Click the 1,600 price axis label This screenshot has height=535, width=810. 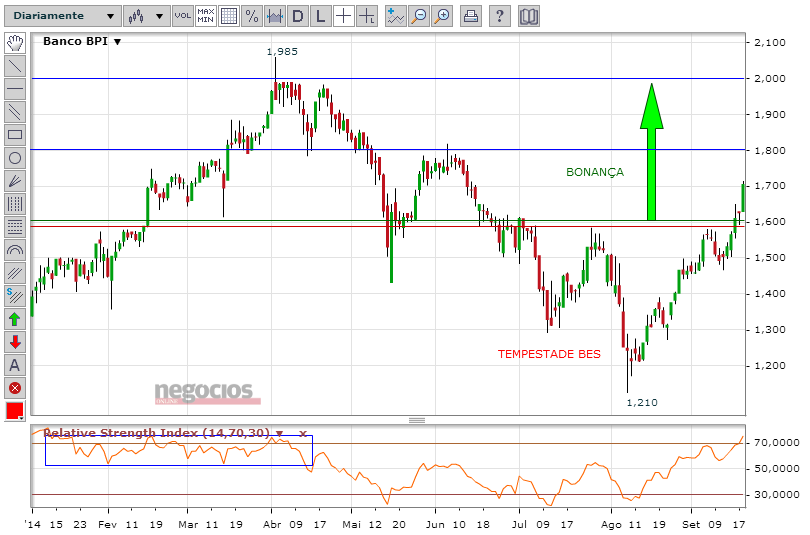pos(770,222)
